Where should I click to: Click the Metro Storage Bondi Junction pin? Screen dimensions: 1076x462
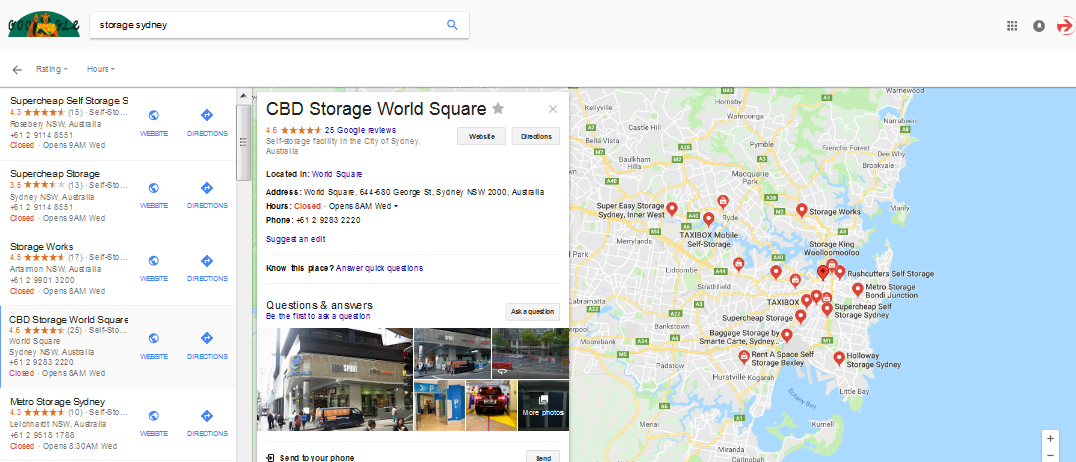(x=858, y=289)
